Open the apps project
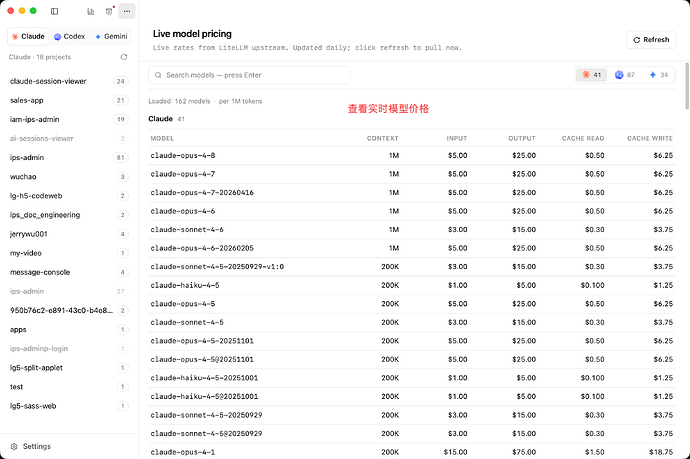690x459 pixels. 69,330
